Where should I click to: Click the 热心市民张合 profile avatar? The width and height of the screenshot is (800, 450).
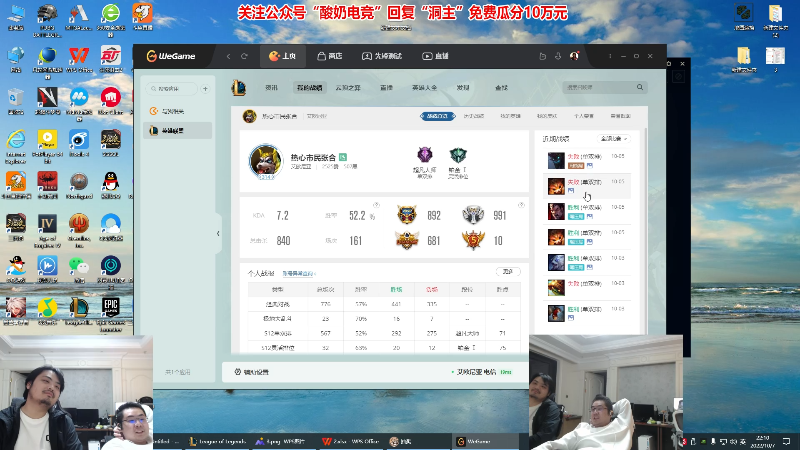(x=265, y=162)
